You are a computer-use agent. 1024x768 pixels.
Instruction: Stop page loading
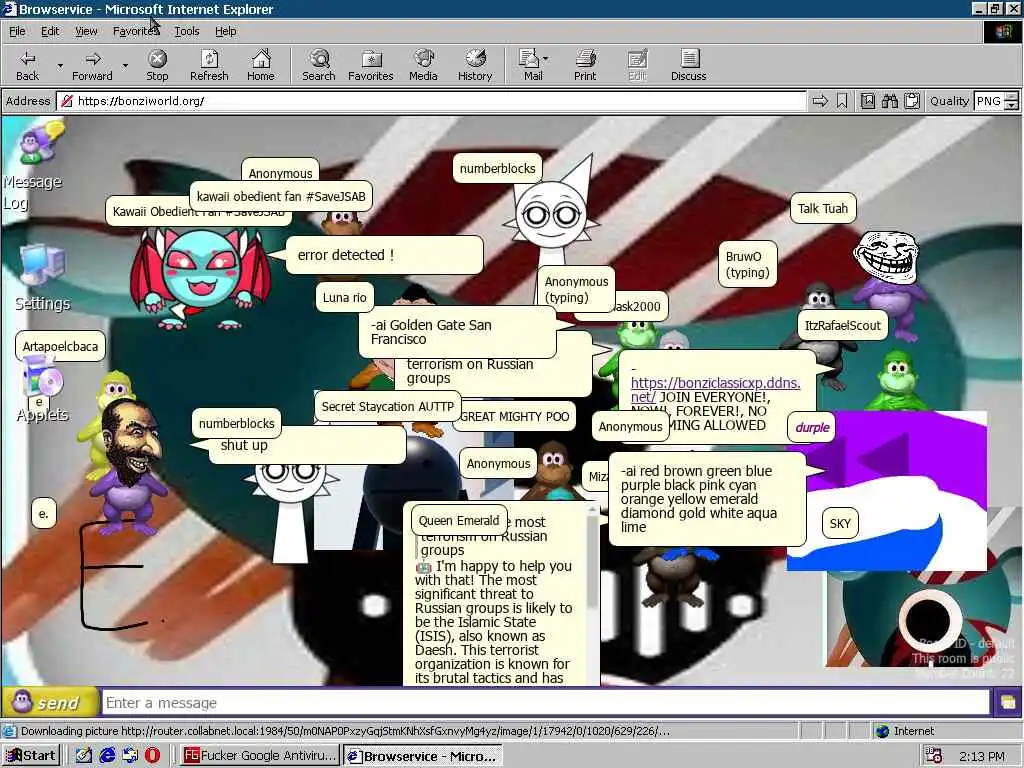click(x=157, y=65)
